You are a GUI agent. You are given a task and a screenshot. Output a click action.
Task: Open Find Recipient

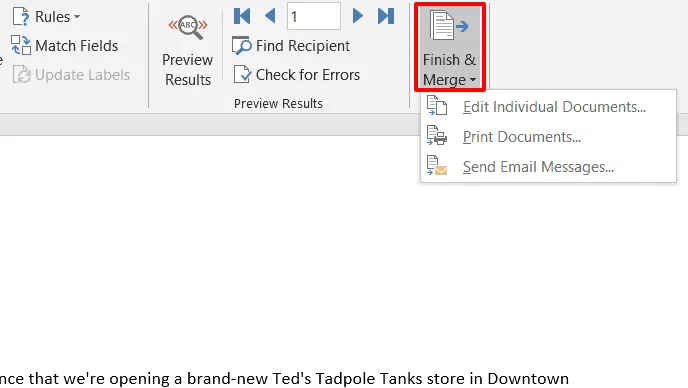(x=291, y=46)
